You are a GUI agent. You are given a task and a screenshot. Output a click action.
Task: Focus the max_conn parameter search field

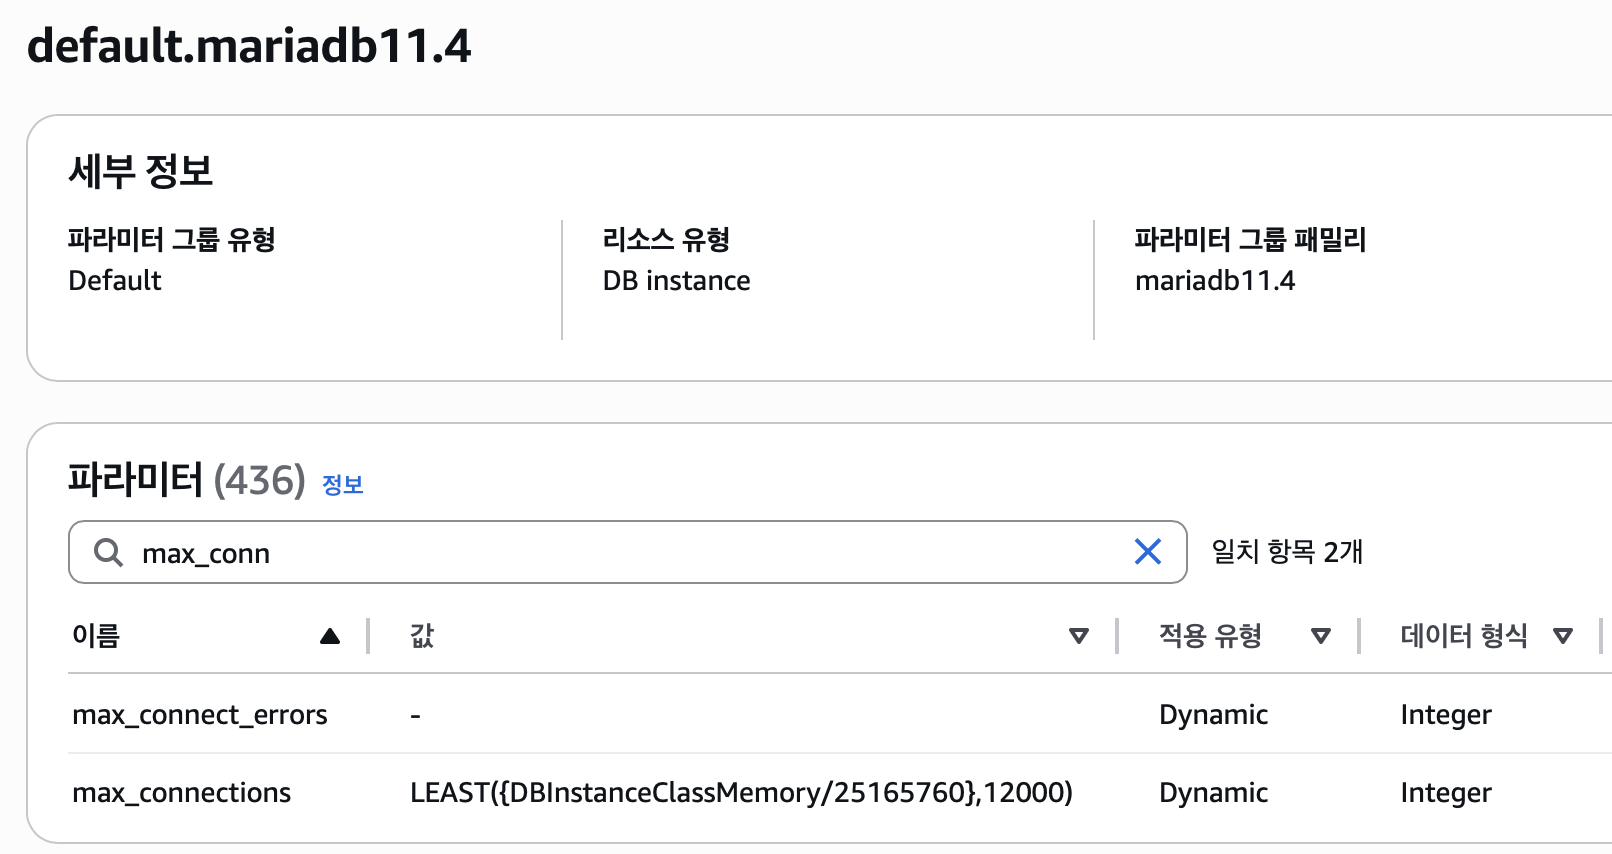pyautogui.click(x=627, y=552)
